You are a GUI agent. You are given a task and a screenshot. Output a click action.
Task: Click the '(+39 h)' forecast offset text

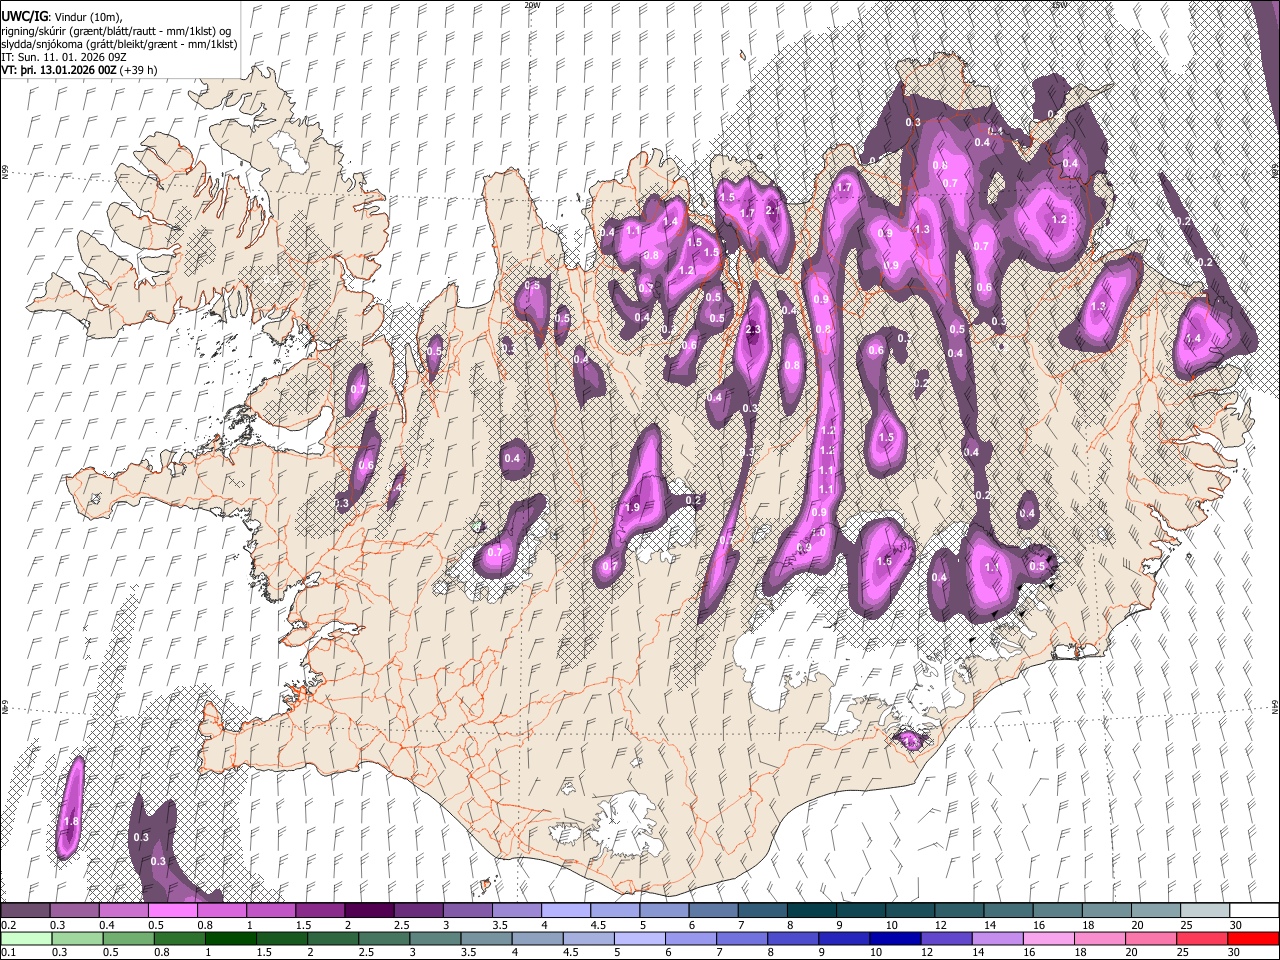coord(139,71)
